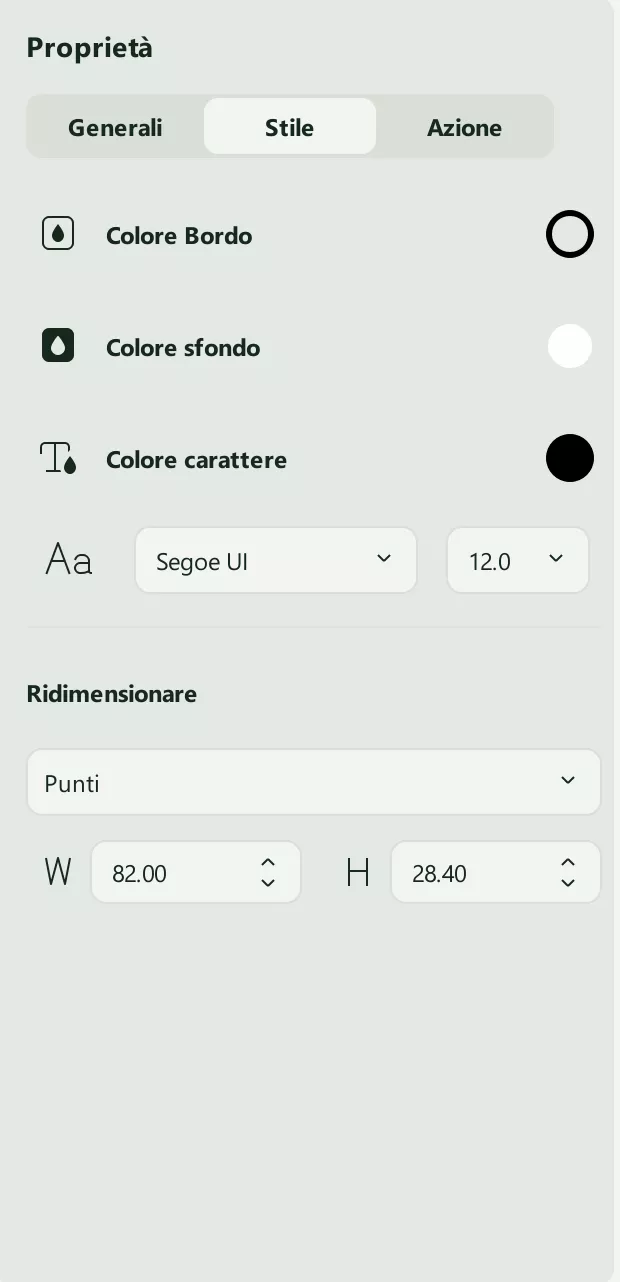Open the Segoe UI font dropdown
This screenshot has height=1282, width=620.
[276, 560]
